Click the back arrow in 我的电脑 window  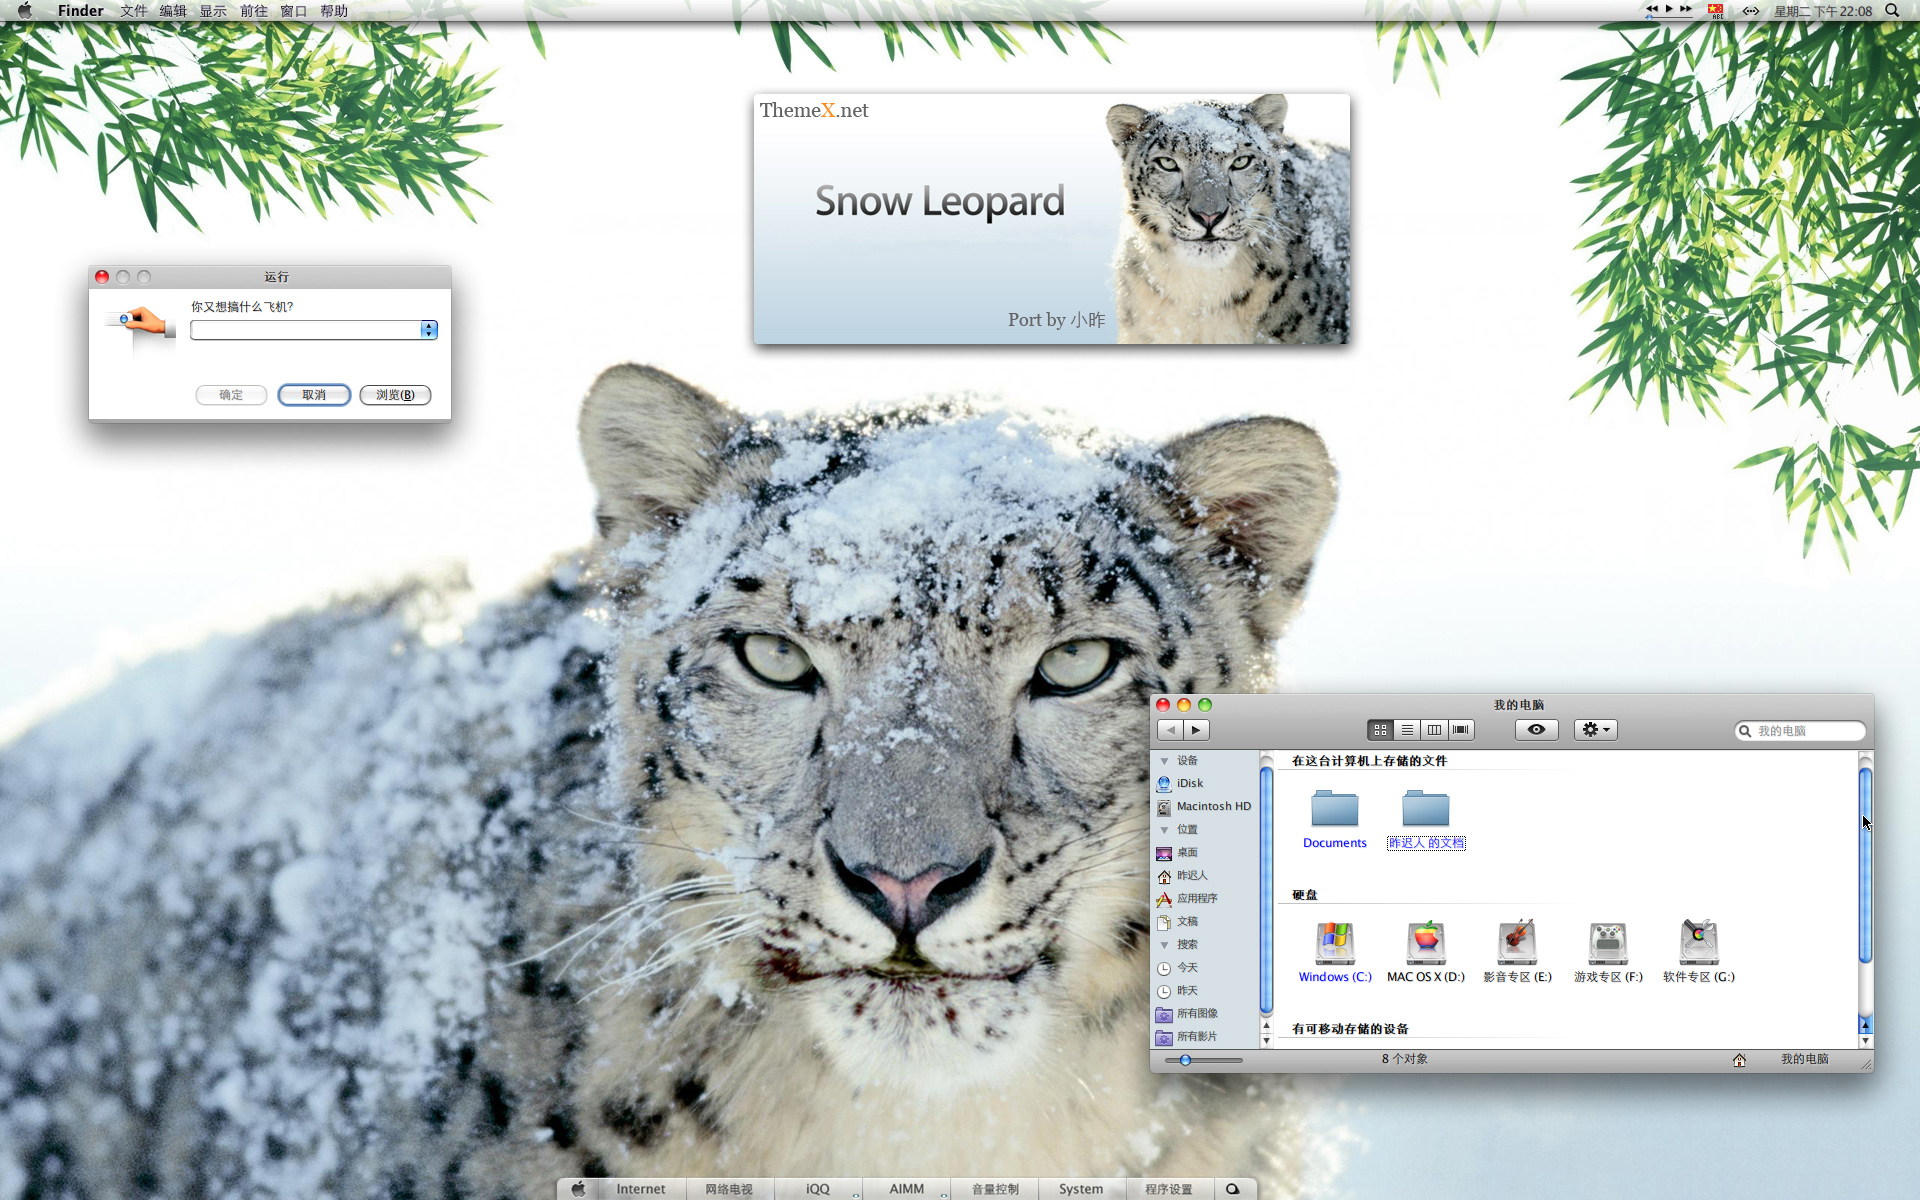point(1170,730)
